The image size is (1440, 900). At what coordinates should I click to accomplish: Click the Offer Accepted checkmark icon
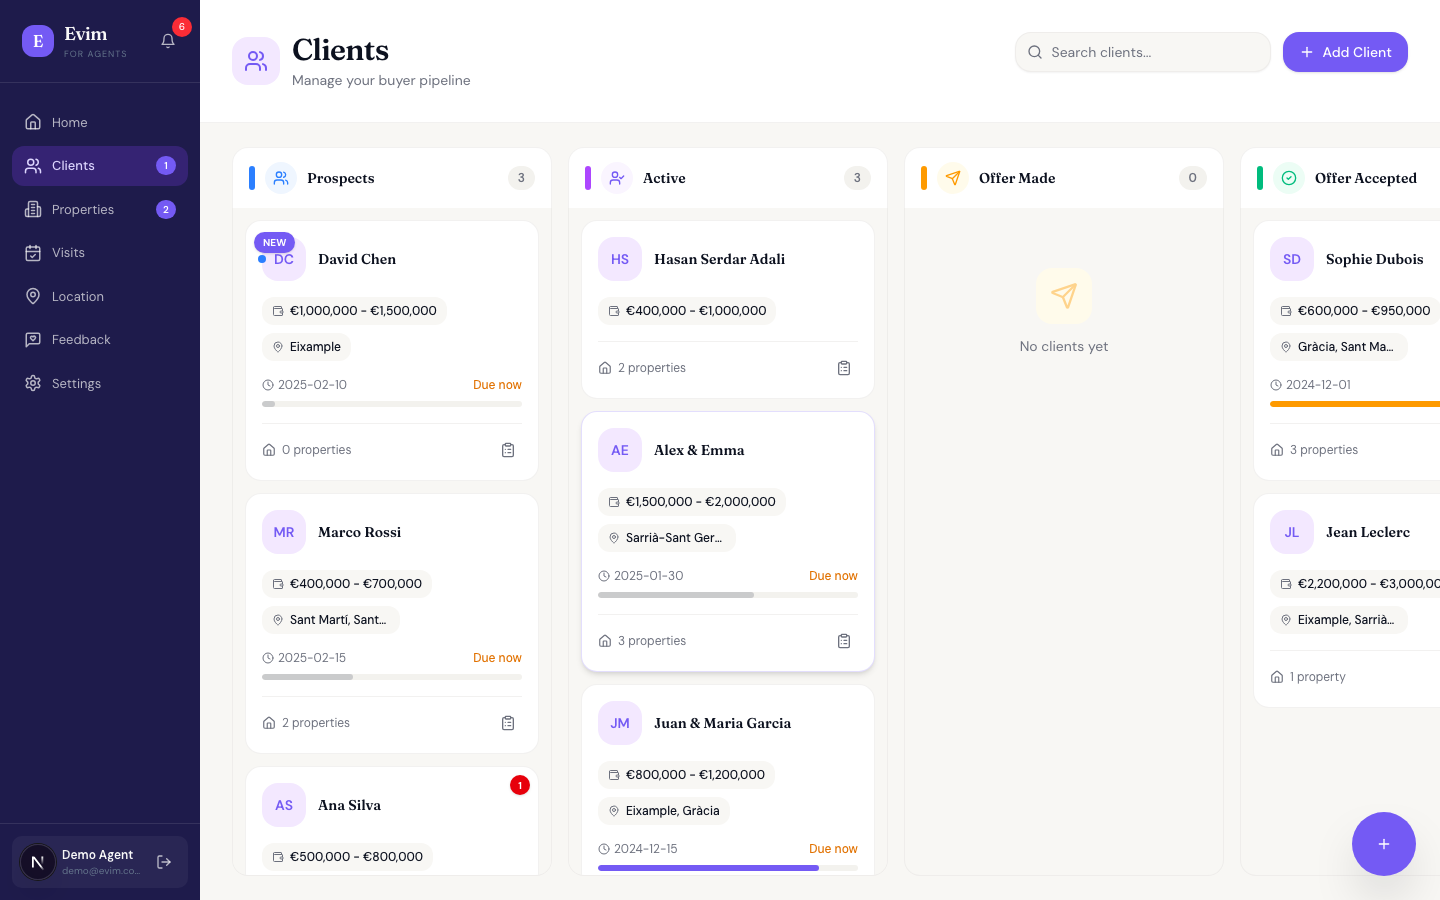click(x=1289, y=178)
